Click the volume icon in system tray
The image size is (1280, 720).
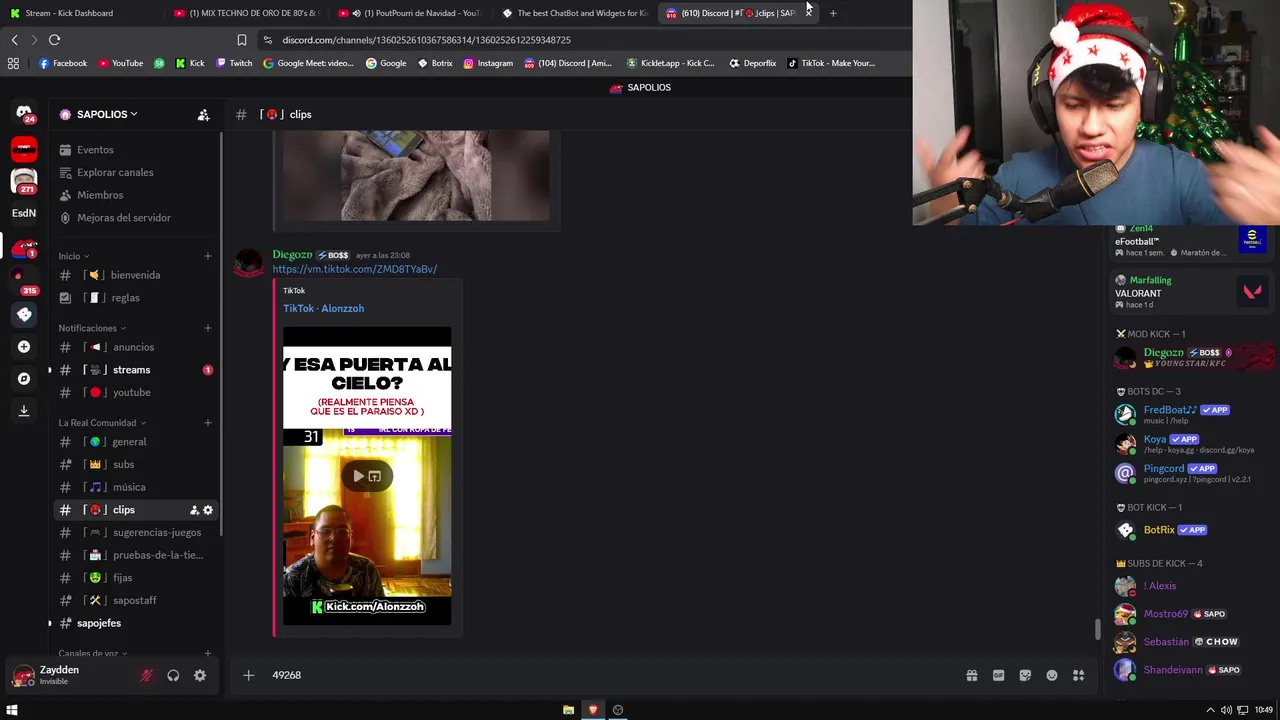coord(1226,710)
